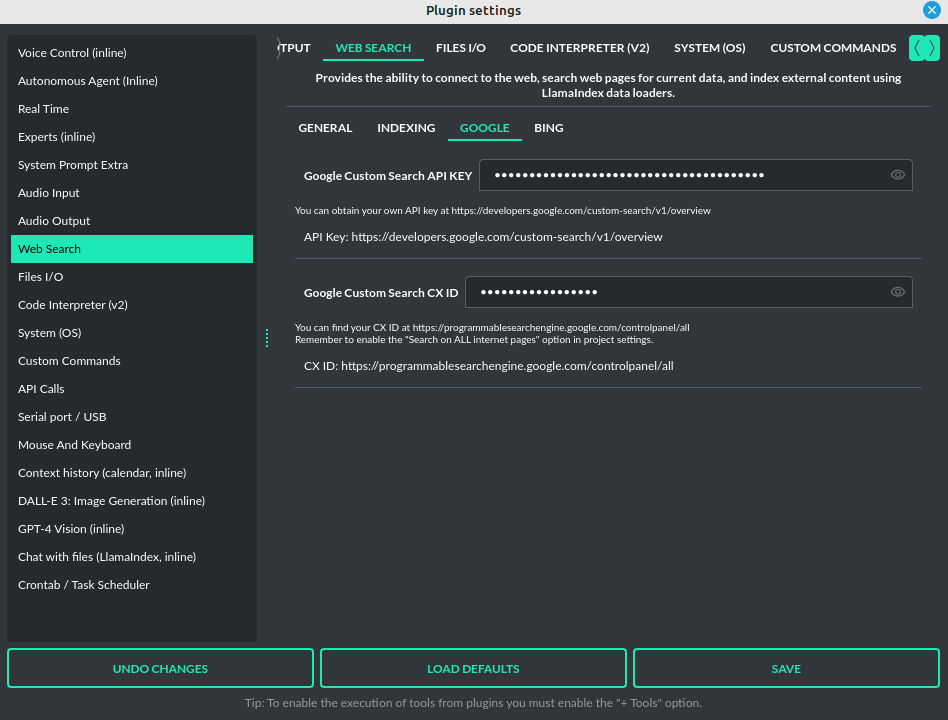Focus the Google Custom Search API KEY field
The width and height of the screenshot is (948, 720).
(680, 175)
